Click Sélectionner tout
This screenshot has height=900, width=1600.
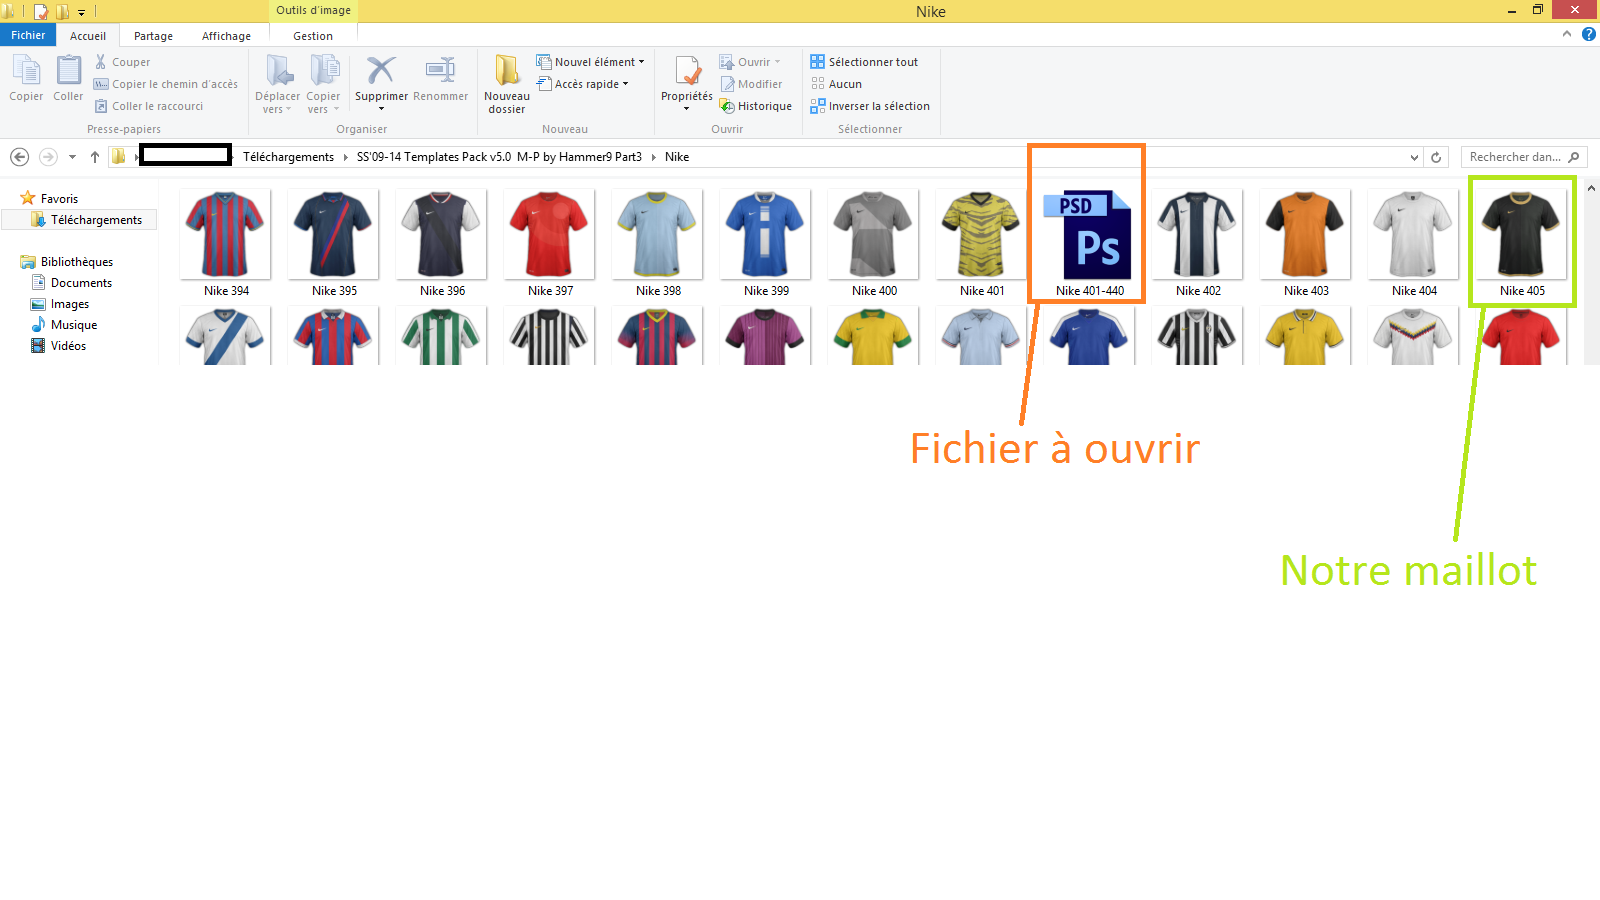coord(864,62)
